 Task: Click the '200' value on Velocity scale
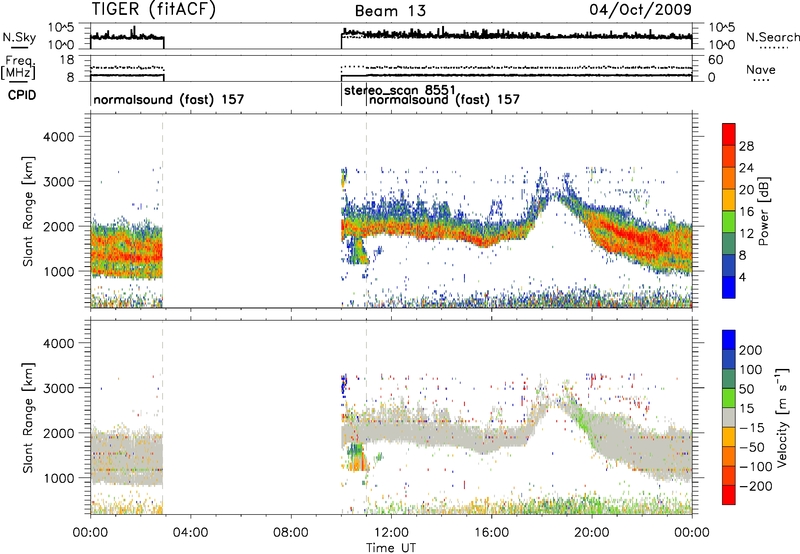point(751,350)
